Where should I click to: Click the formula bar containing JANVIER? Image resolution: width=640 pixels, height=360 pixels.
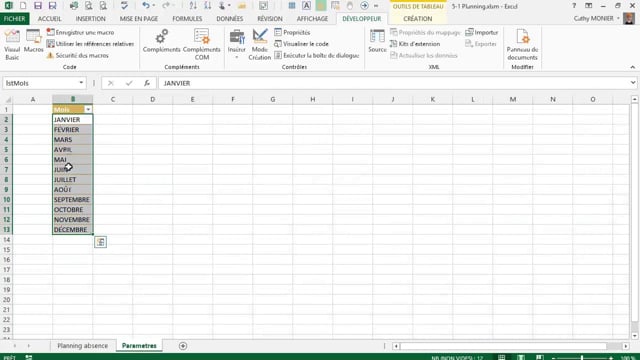(x=394, y=83)
